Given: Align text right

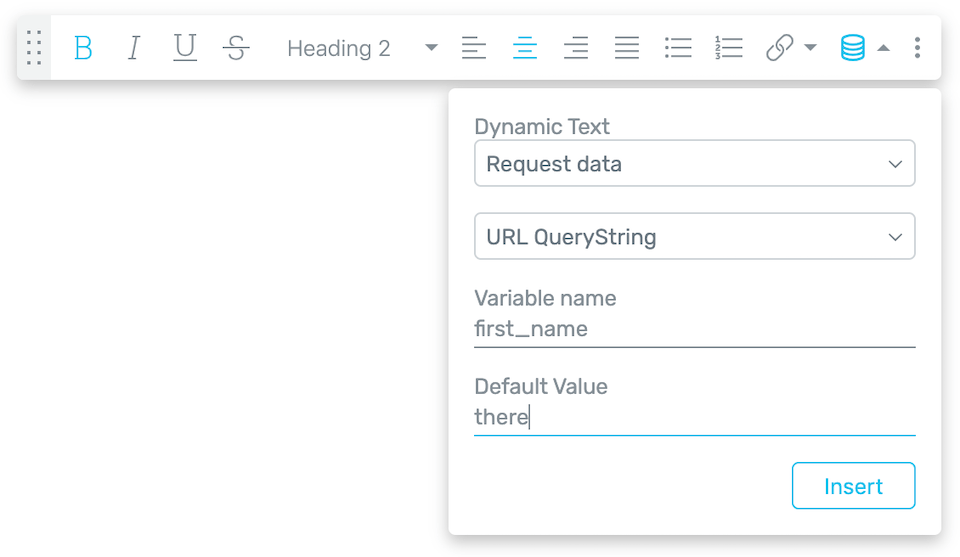Looking at the screenshot, I should click(x=576, y=48).
